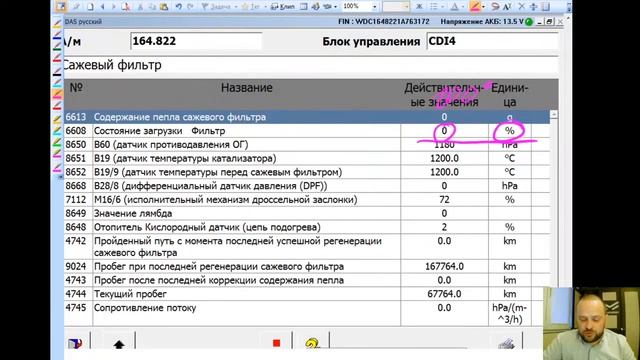Image resolution: width=640 pixels, height=360 pixels.
Task: Click the font color A icon
Action: [455, 7]
